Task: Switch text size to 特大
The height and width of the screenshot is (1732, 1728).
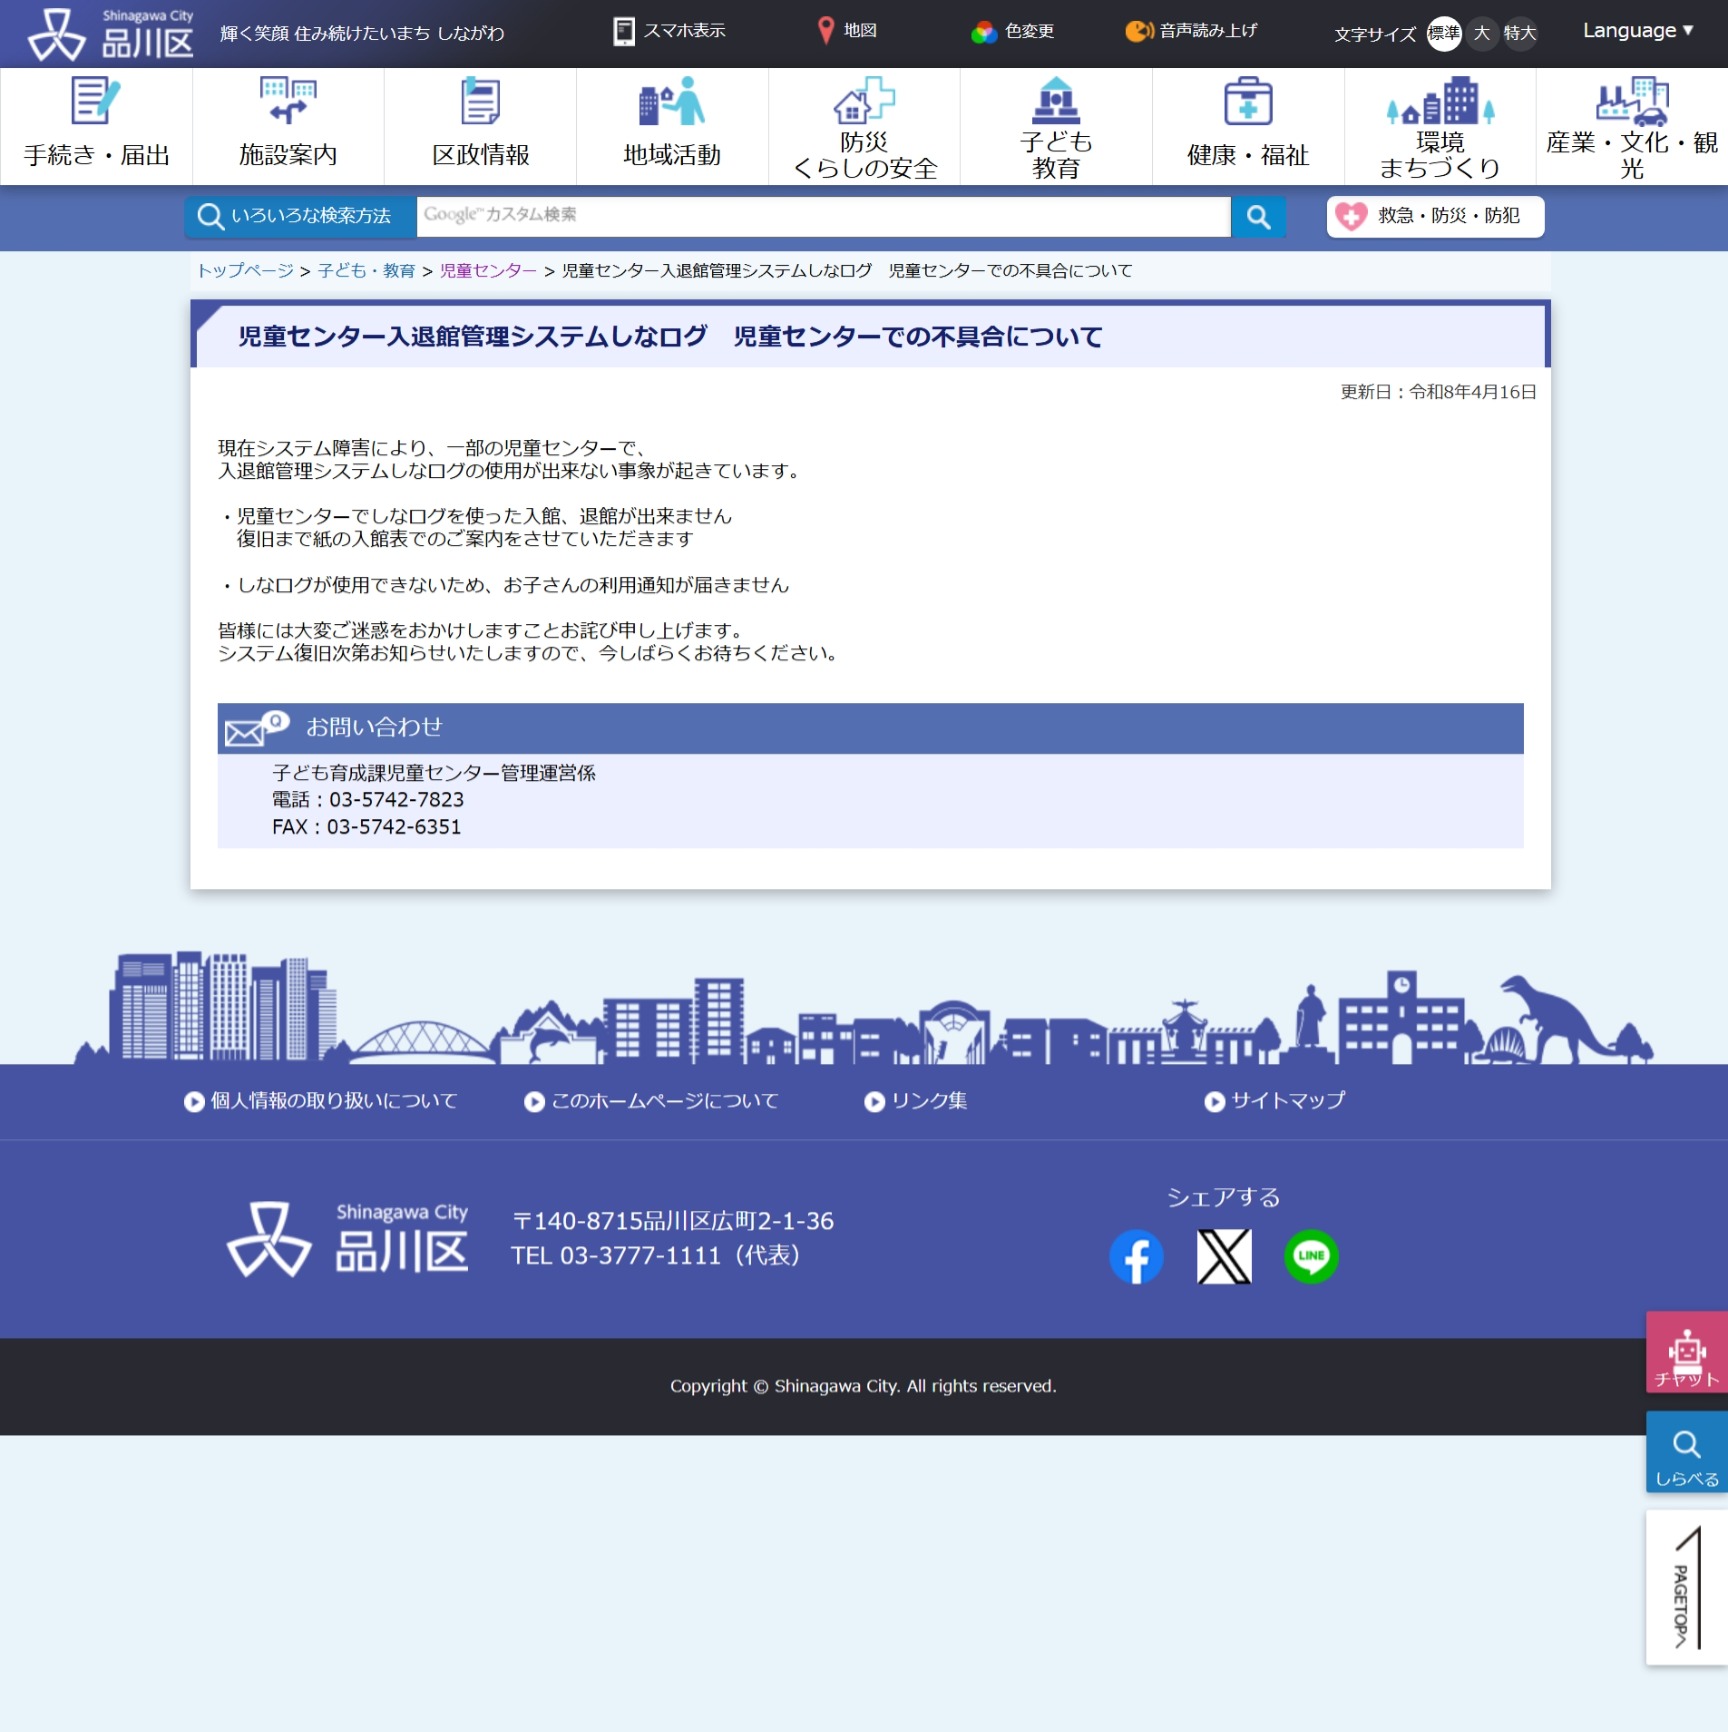Action: pos(1520,34)
